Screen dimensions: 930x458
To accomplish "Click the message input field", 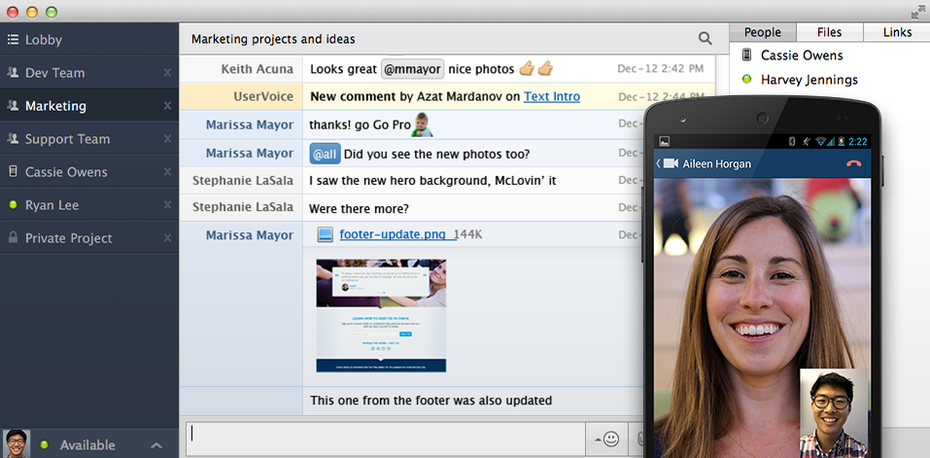I will click(385, 438).
